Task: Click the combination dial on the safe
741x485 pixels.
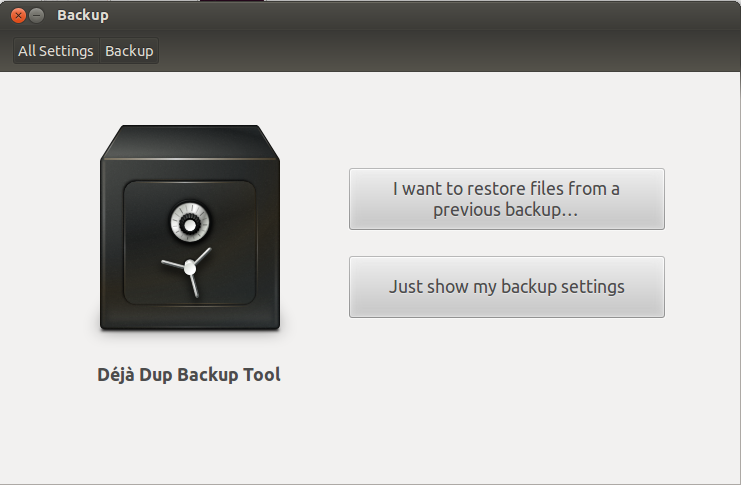Action: click(x=190, y=222)
